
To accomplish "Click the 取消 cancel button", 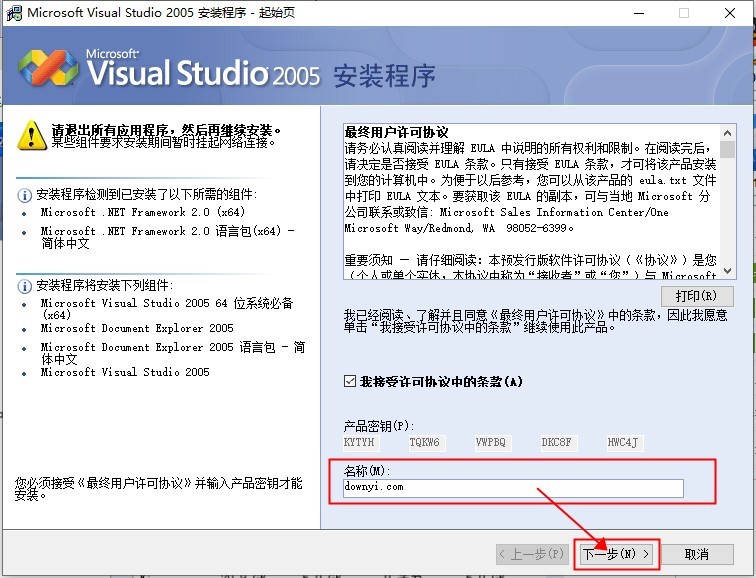I will pos(696,553).
